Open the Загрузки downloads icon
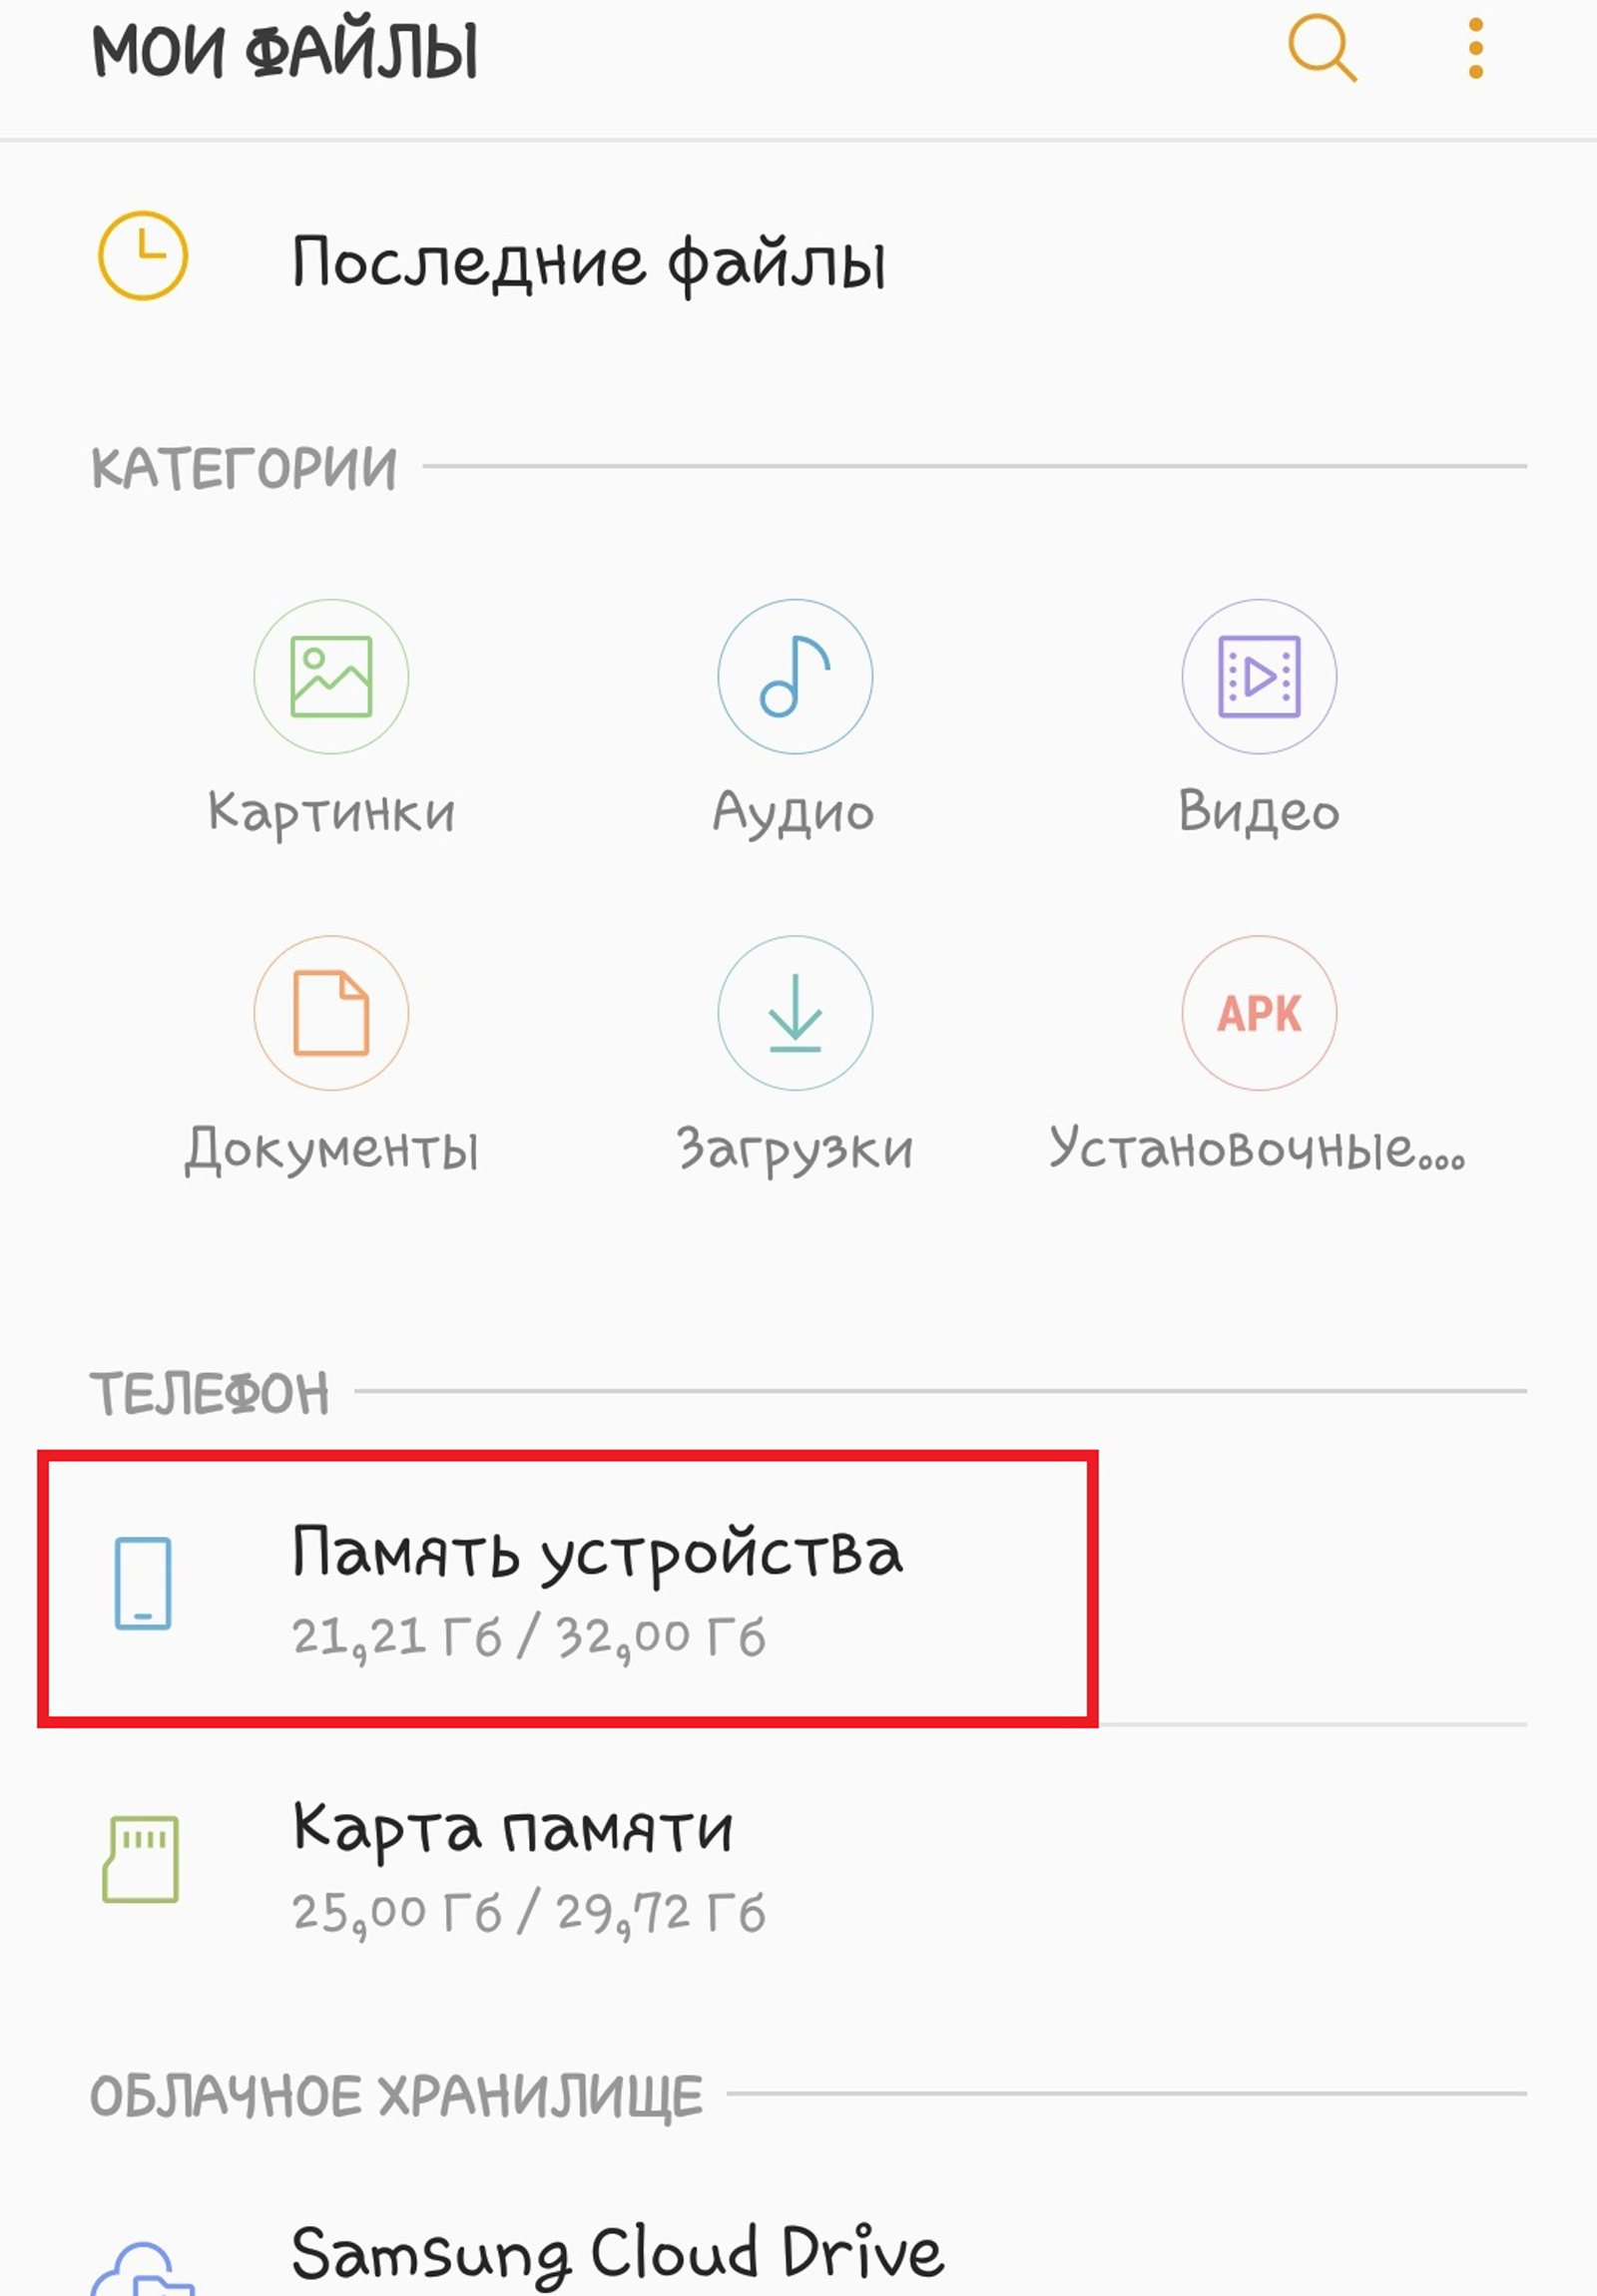 coord(795,1012)
